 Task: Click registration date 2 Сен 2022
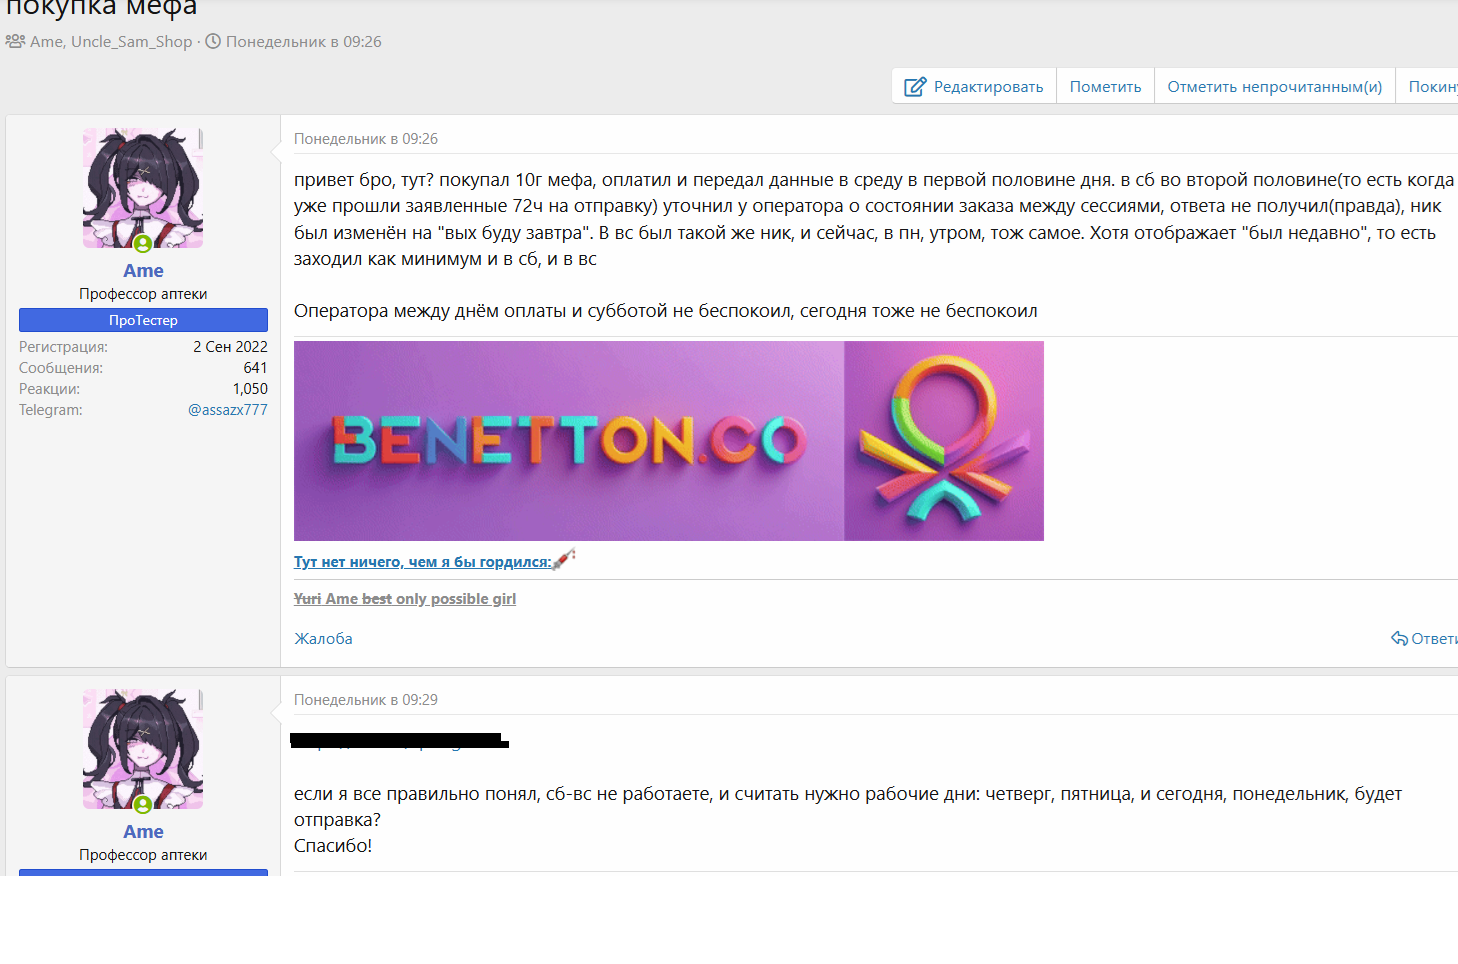tap(230, 347)
